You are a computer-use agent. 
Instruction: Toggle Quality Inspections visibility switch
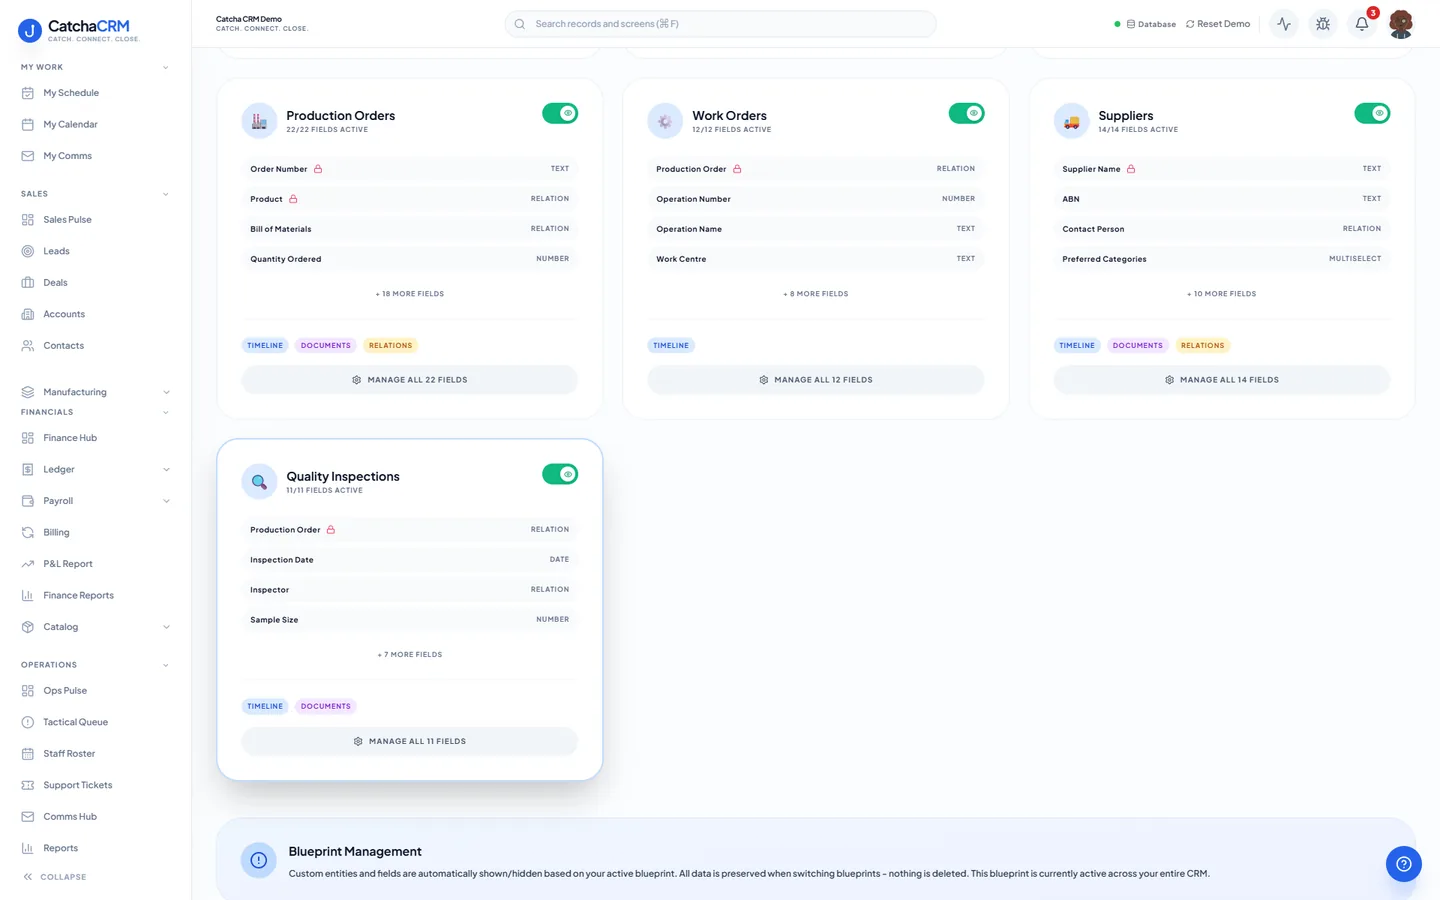pos(560,474)
